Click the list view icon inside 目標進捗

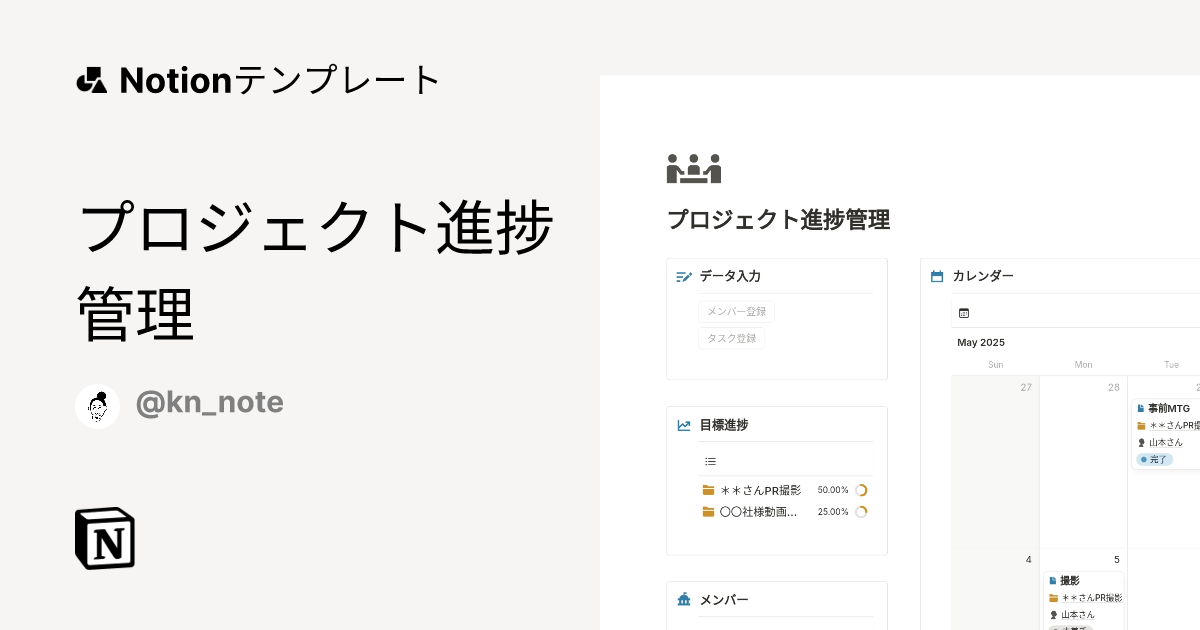pyautogui.click(x=711, y=461)
